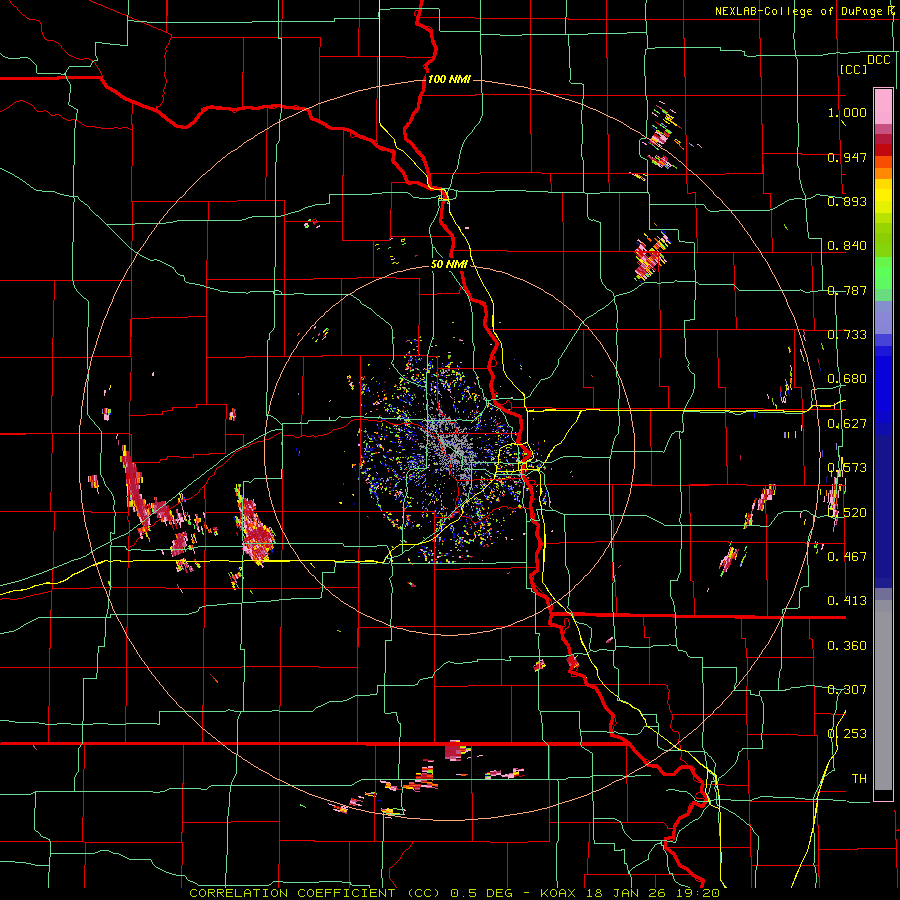The width and height of the screenshot is (900, 900).
Task: Select the 0.840 legend value
Action: point(847,246)
